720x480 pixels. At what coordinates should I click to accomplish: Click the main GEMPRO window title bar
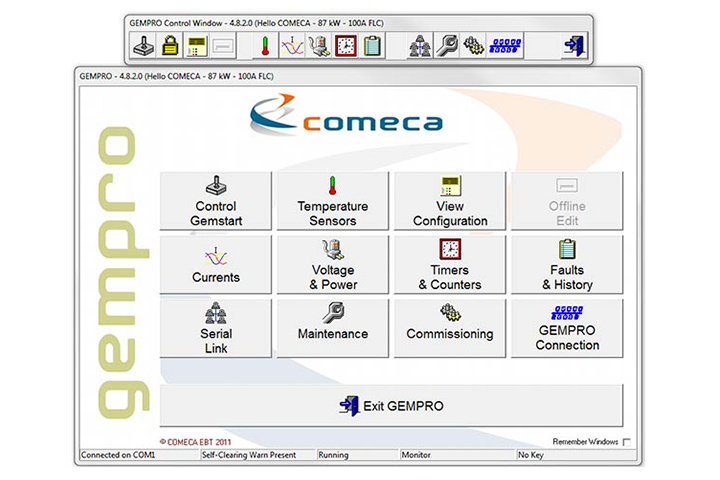(358, 76)
